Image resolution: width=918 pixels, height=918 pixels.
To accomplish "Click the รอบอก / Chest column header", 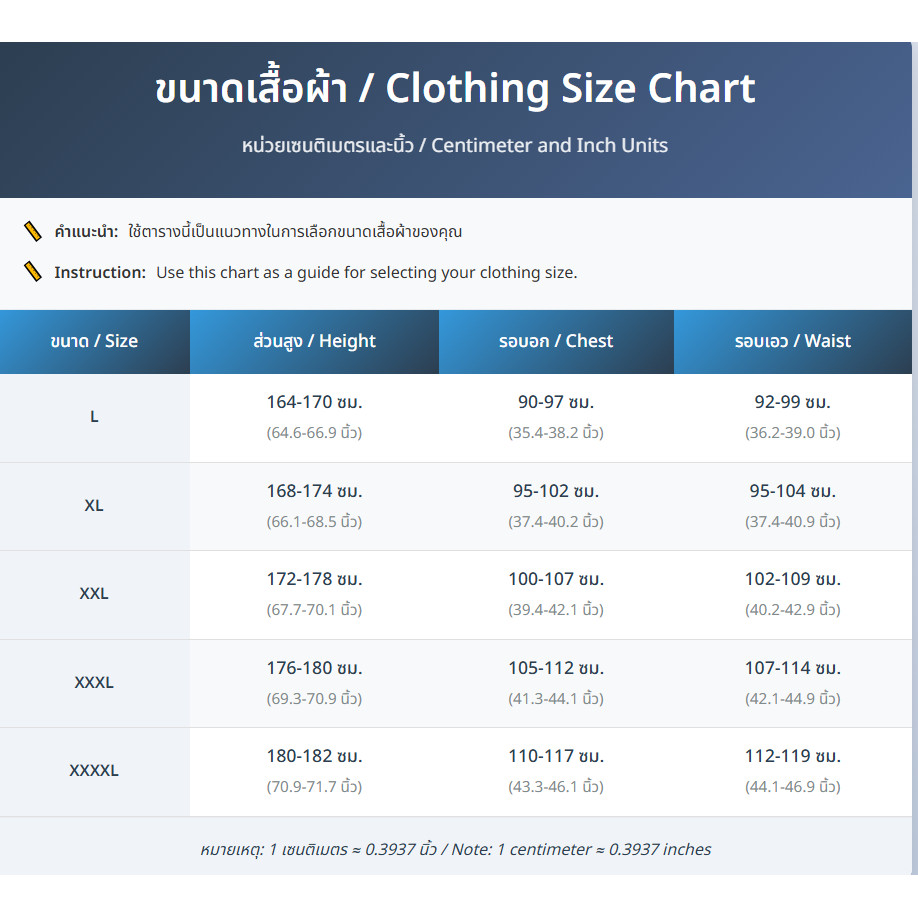I will pyautogui.click(x=556, y=341).
